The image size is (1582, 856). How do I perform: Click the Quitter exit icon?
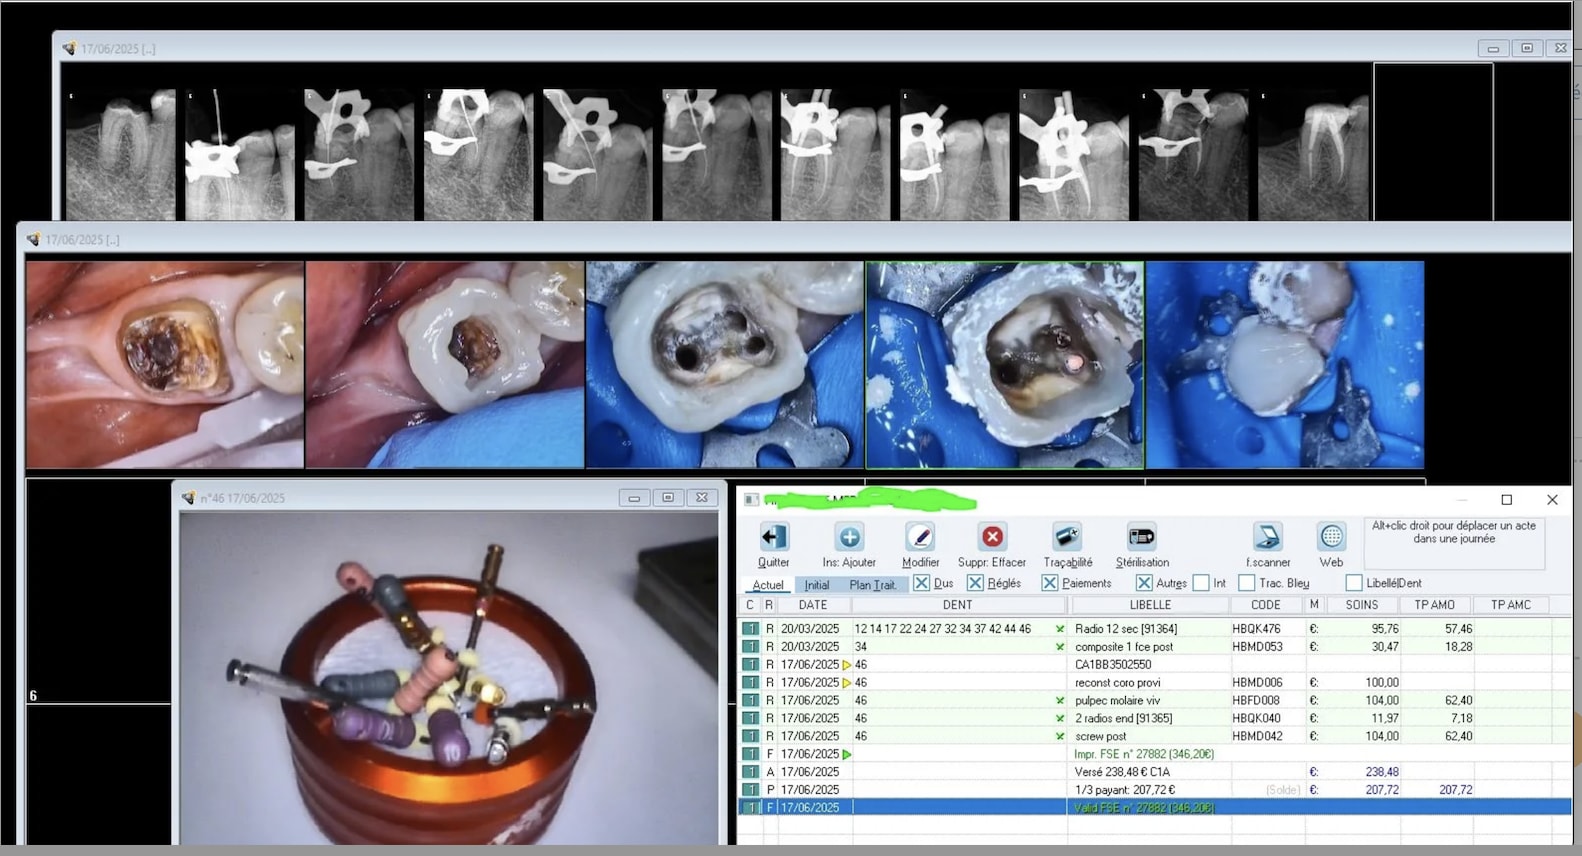tap(773, 537)
